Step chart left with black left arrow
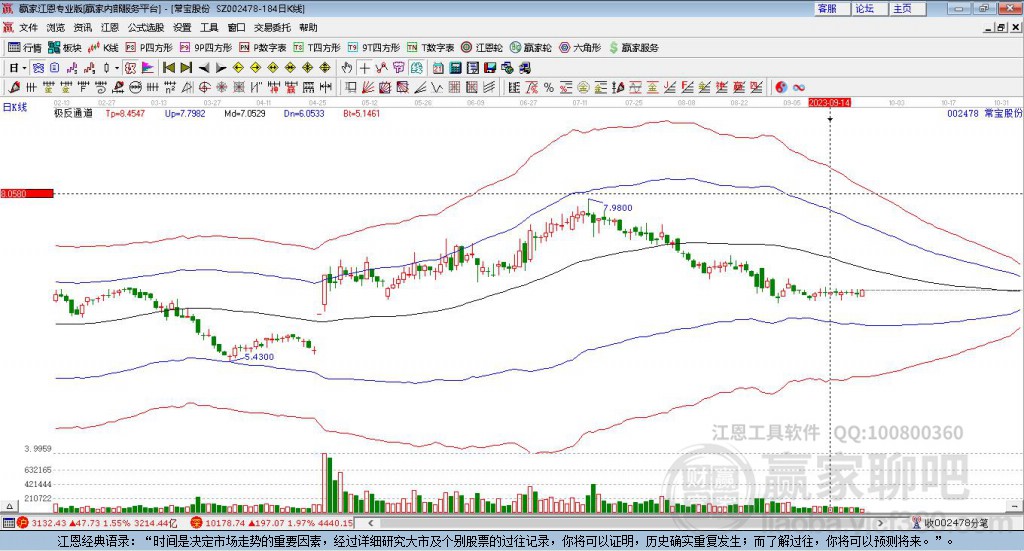 pos(204,68)
